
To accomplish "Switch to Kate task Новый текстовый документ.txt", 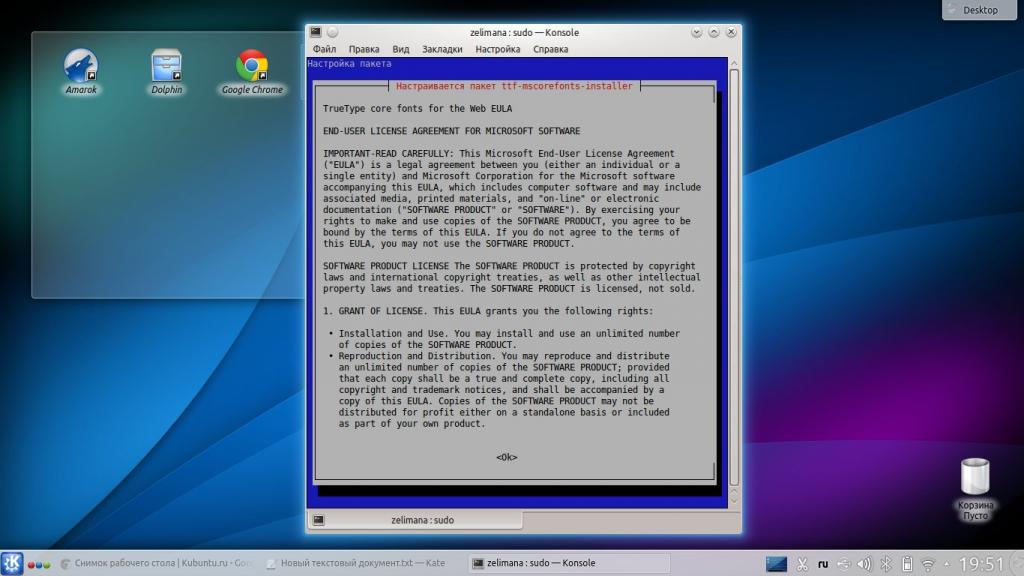I will coord(355,563).
